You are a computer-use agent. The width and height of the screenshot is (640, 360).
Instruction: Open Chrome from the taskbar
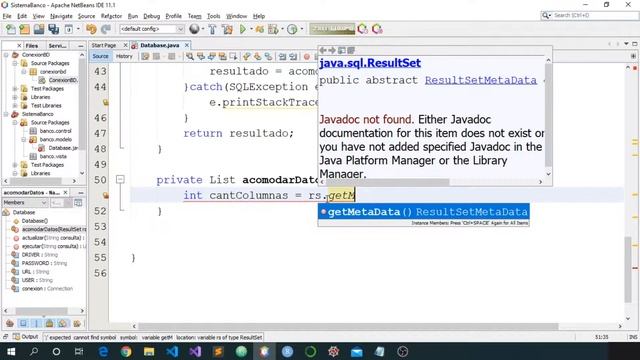[126, 351]
